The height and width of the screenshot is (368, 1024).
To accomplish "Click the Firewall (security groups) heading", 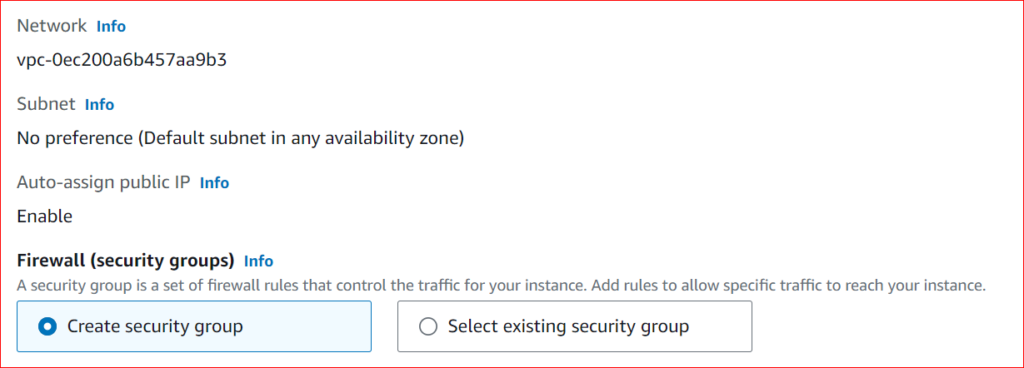I will click(125, 261).
